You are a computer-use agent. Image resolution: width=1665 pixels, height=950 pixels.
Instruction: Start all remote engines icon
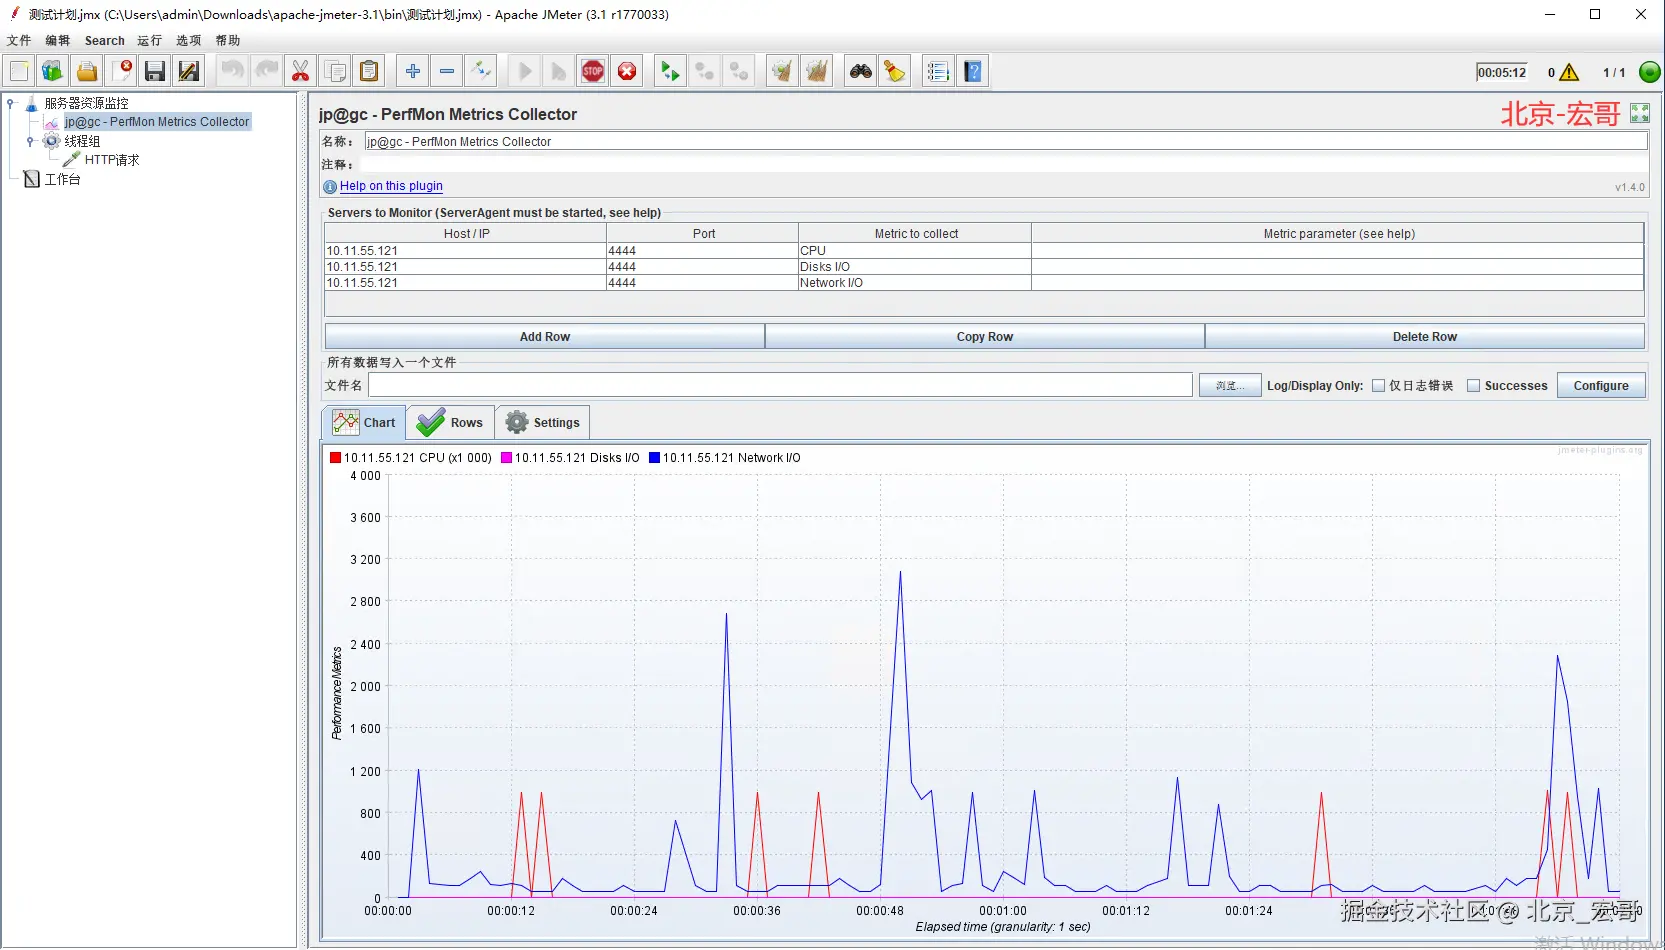(670, 71)
